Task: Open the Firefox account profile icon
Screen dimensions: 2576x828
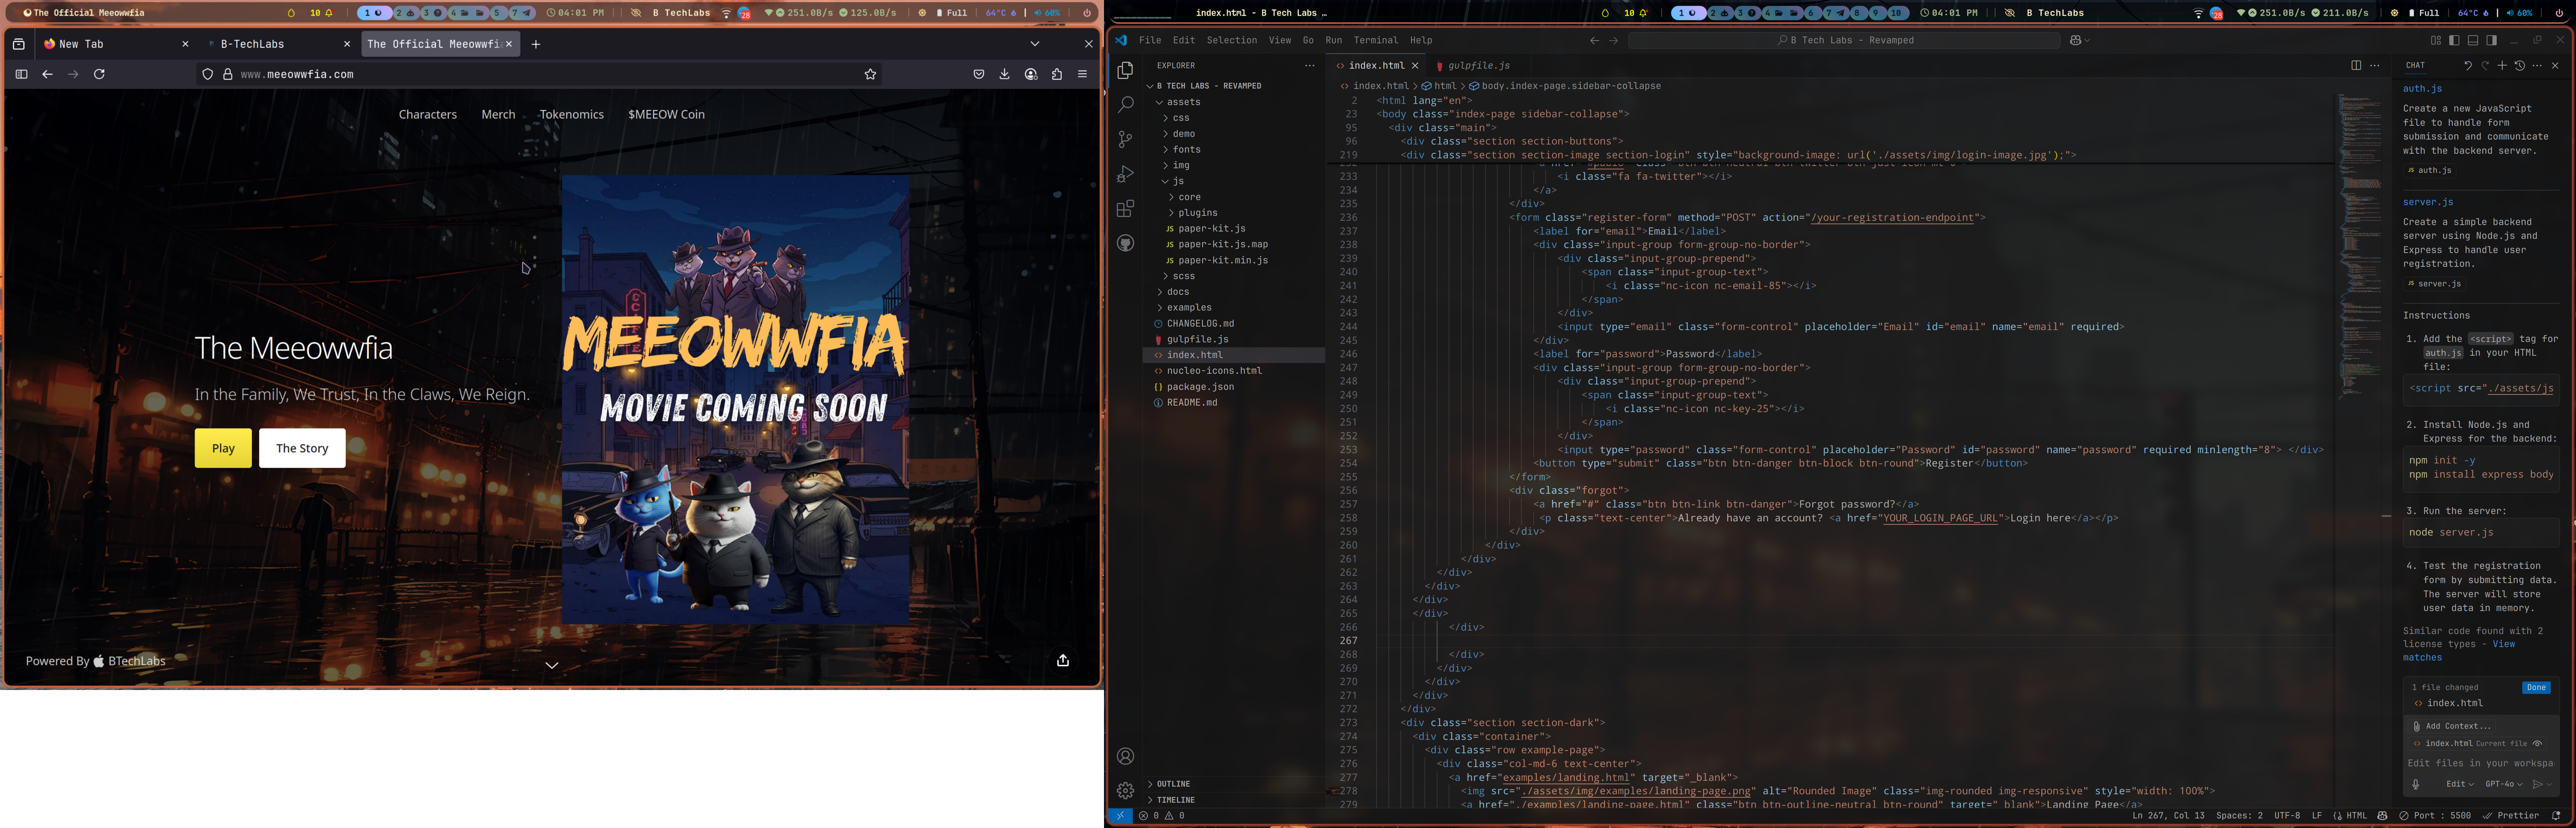Action: coord(1031,74)
